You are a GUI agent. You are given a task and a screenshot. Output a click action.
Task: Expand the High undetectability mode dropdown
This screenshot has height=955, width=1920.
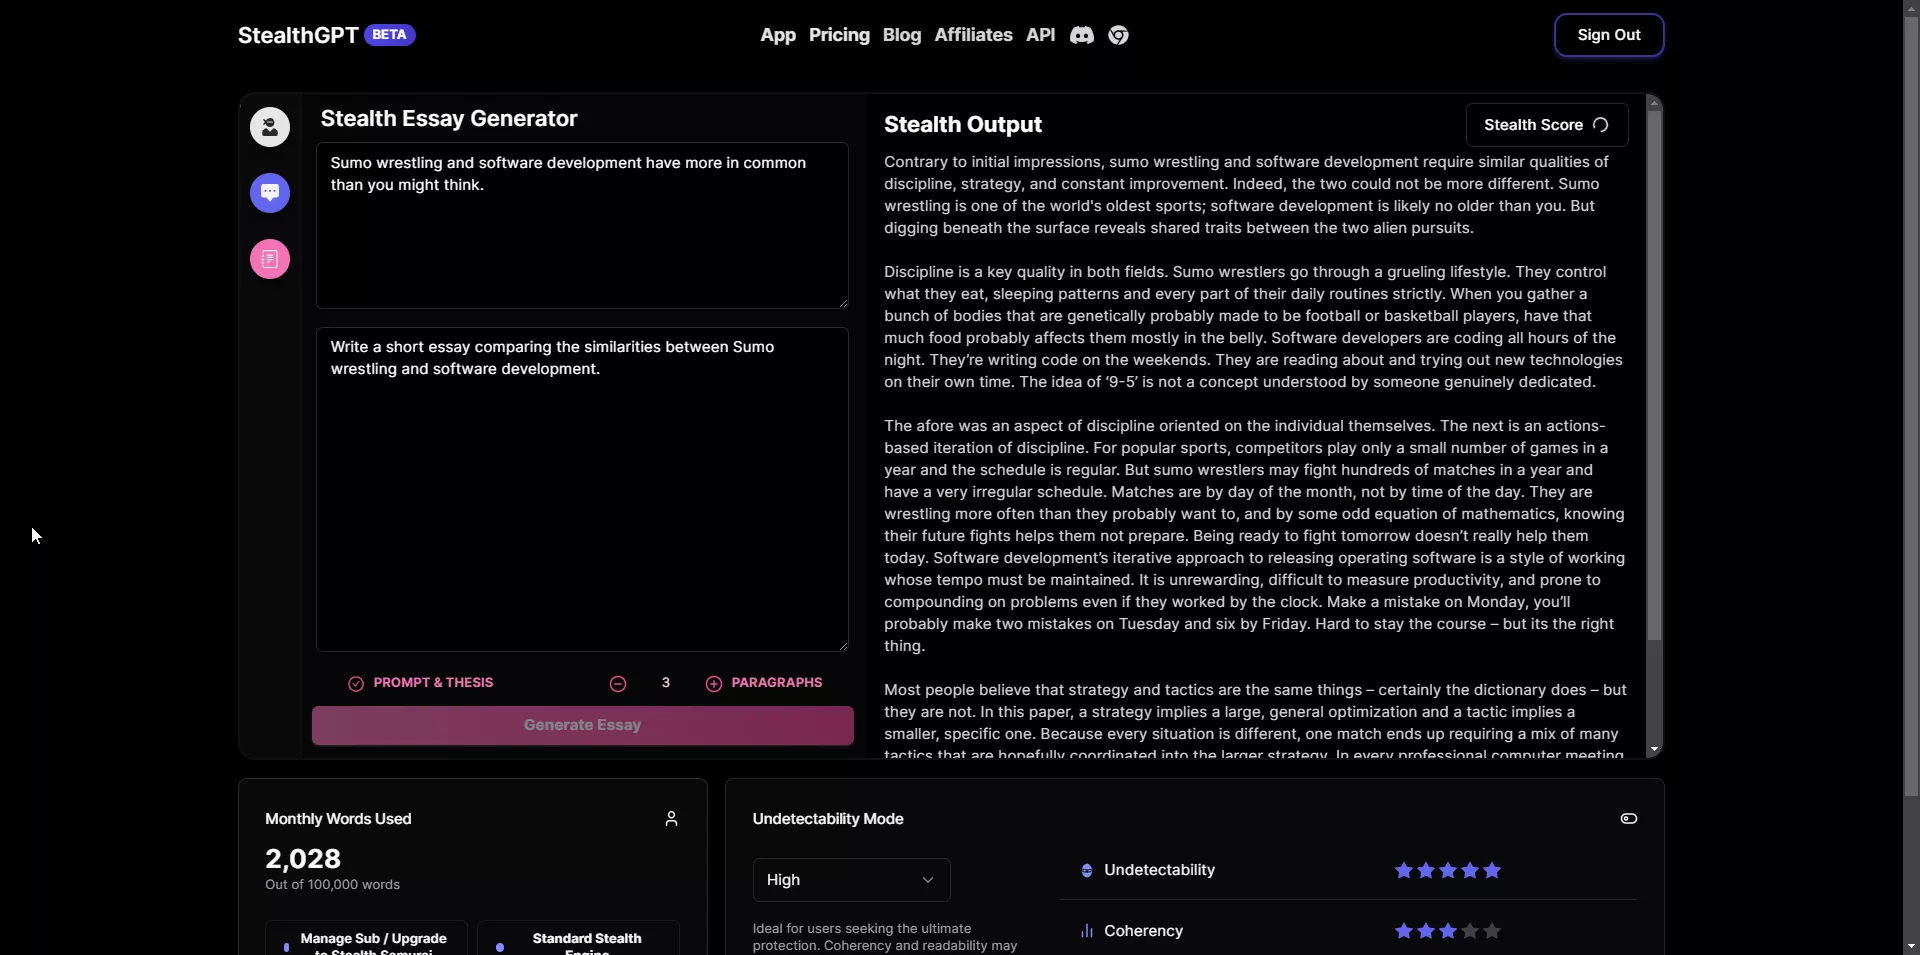click(851, 880)
